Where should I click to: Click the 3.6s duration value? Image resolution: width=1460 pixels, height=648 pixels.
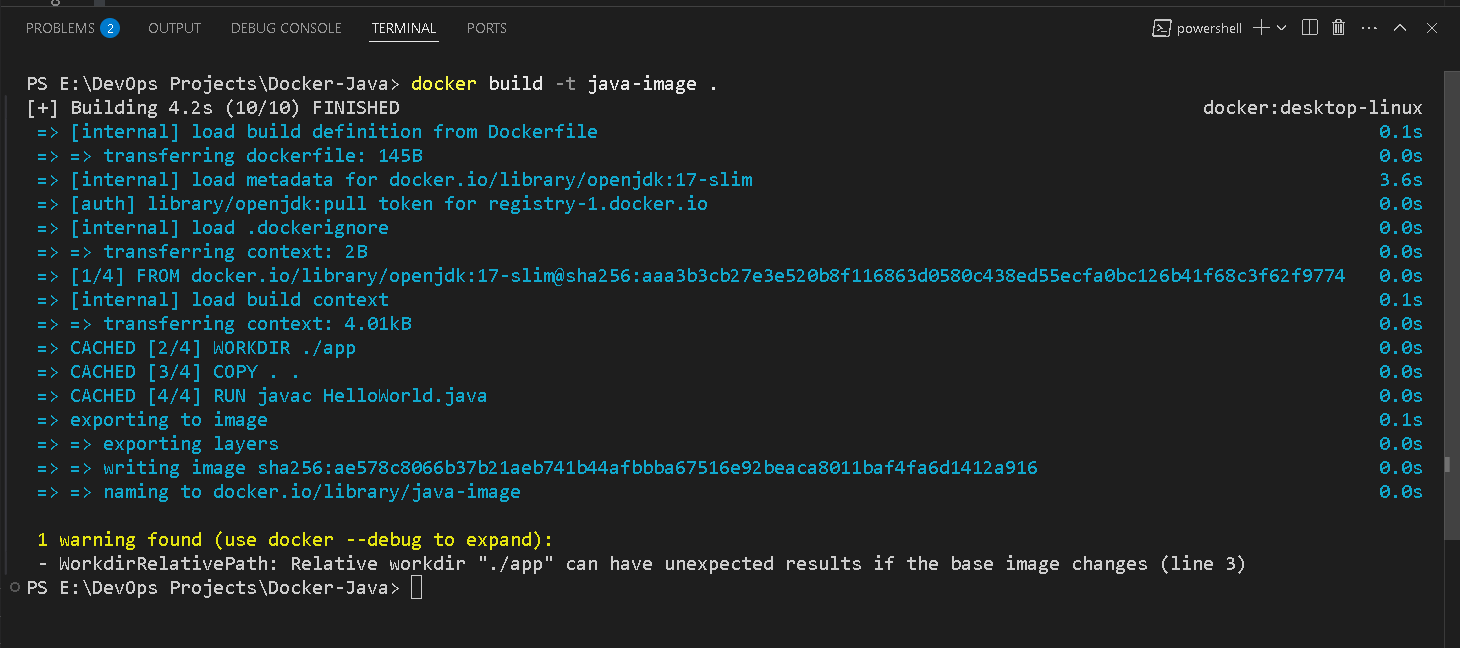coord(1401,180)
